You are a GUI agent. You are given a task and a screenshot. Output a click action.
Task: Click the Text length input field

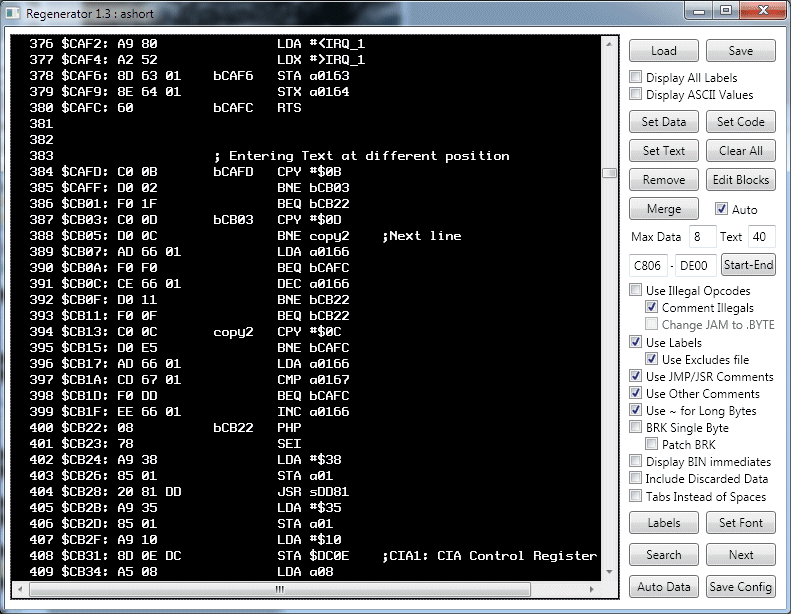762,237
